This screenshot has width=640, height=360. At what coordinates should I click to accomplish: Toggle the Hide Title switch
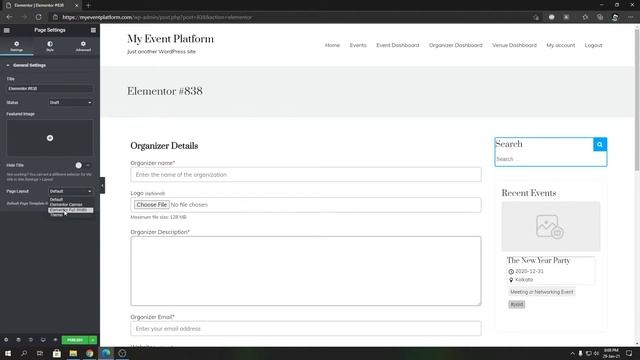82,165
